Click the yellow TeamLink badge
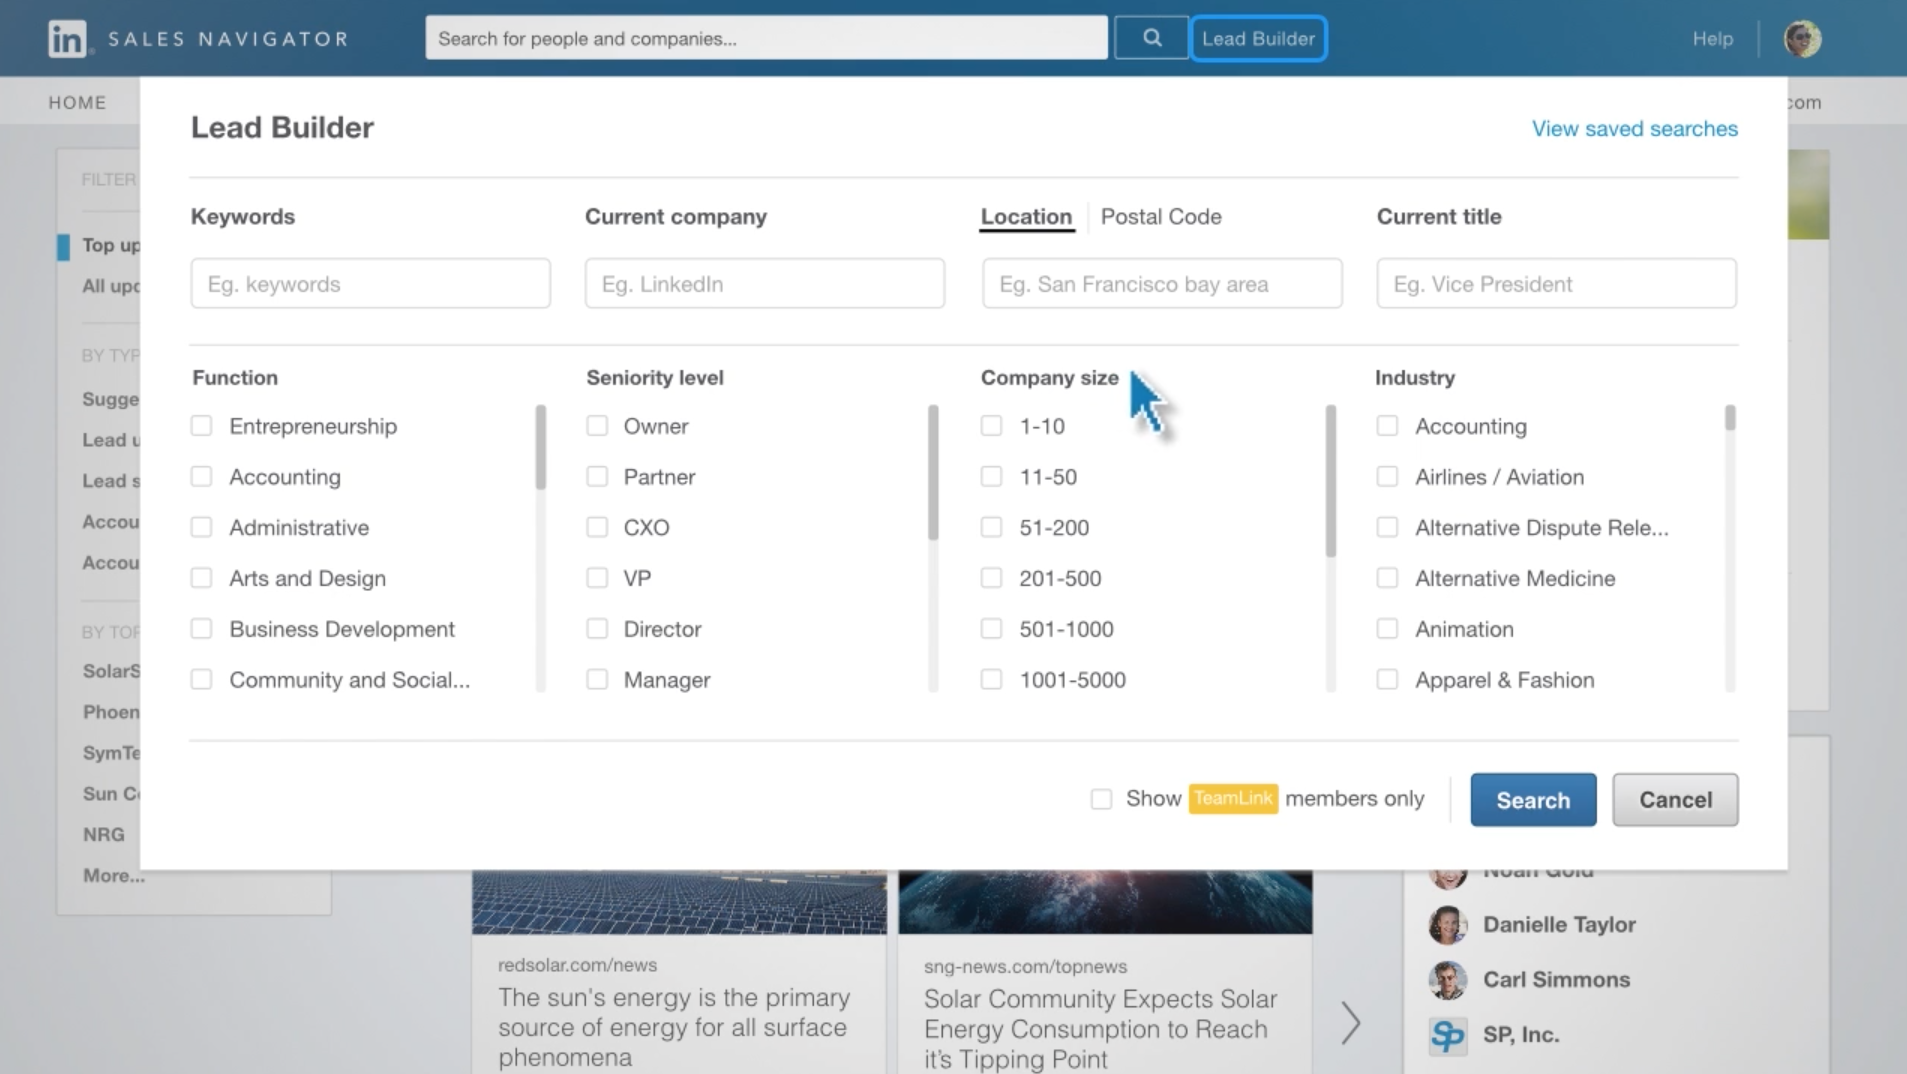Screen dimensions: 1907x1074 [1233, 798]
